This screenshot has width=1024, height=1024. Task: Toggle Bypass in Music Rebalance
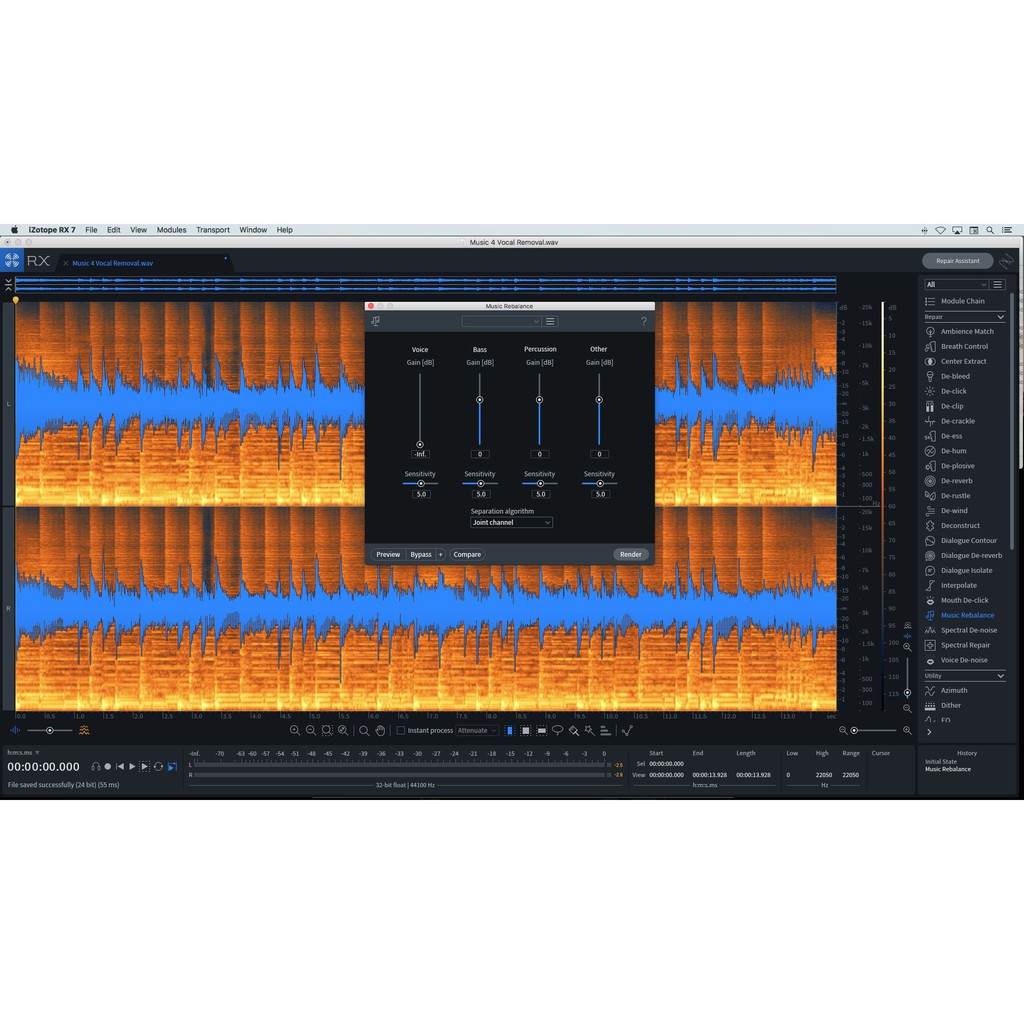(x=419, y=553)
